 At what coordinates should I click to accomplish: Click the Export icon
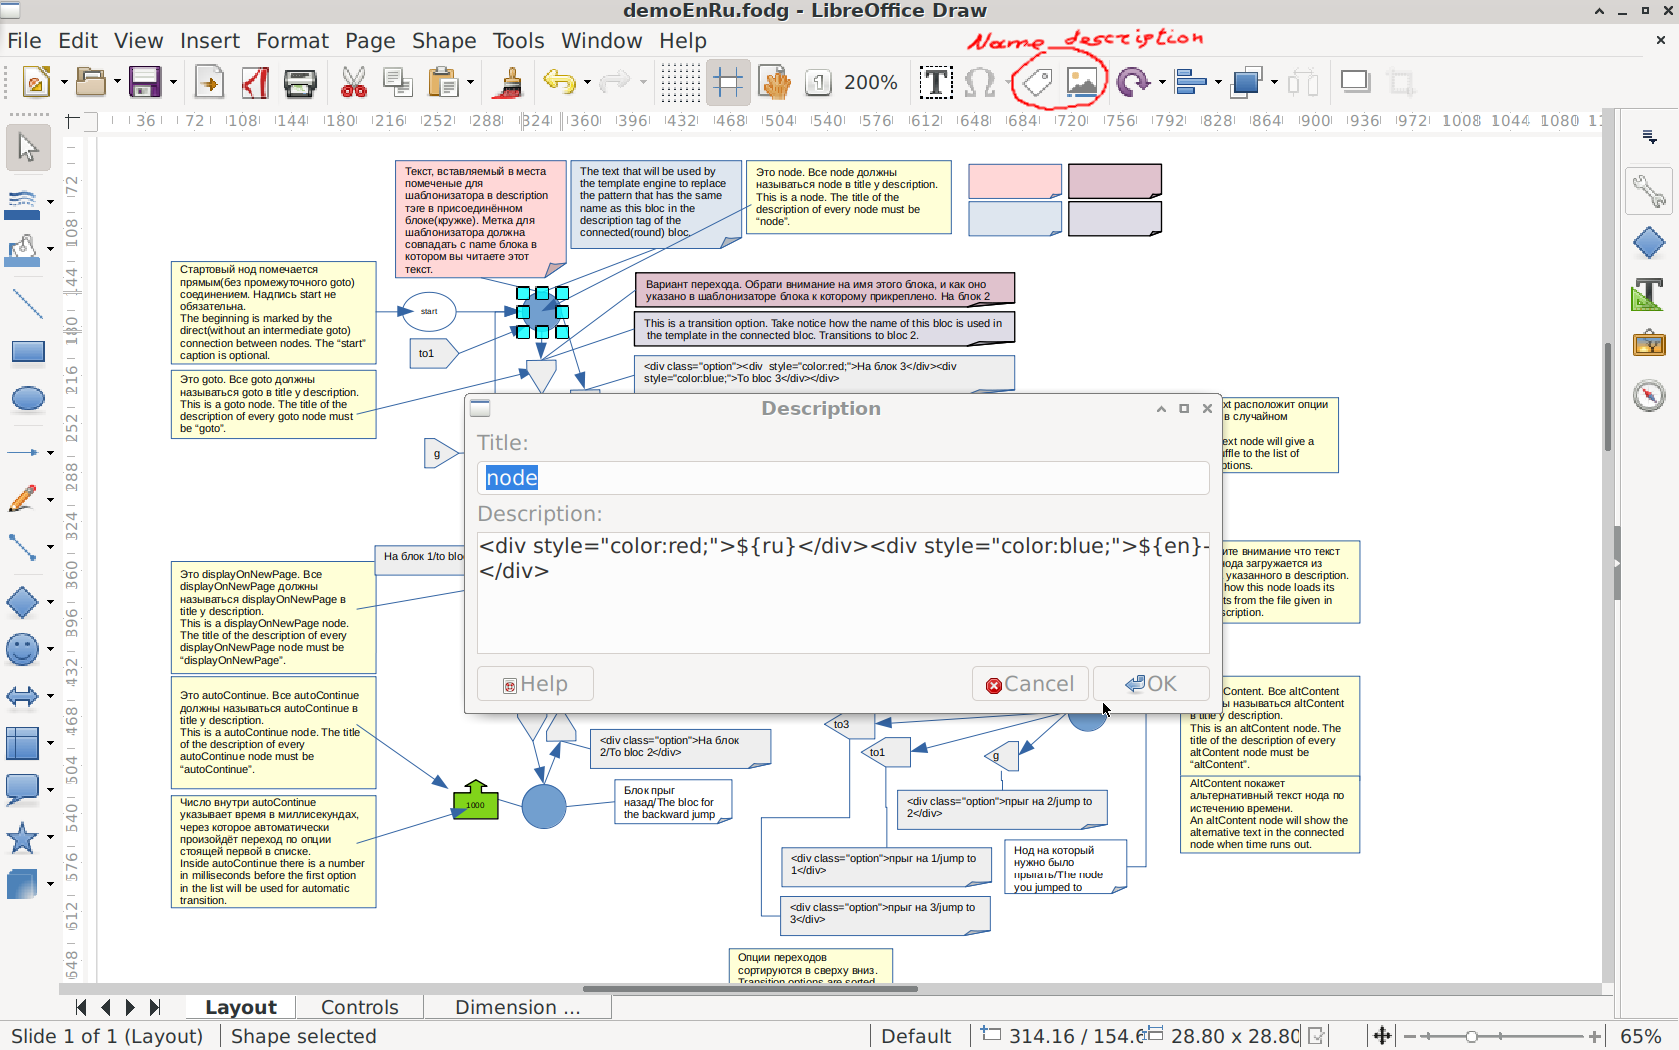209,82
